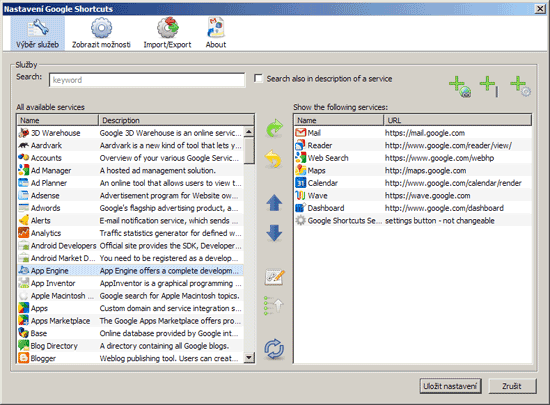Click the URL column header

click(x=458, y=120)
